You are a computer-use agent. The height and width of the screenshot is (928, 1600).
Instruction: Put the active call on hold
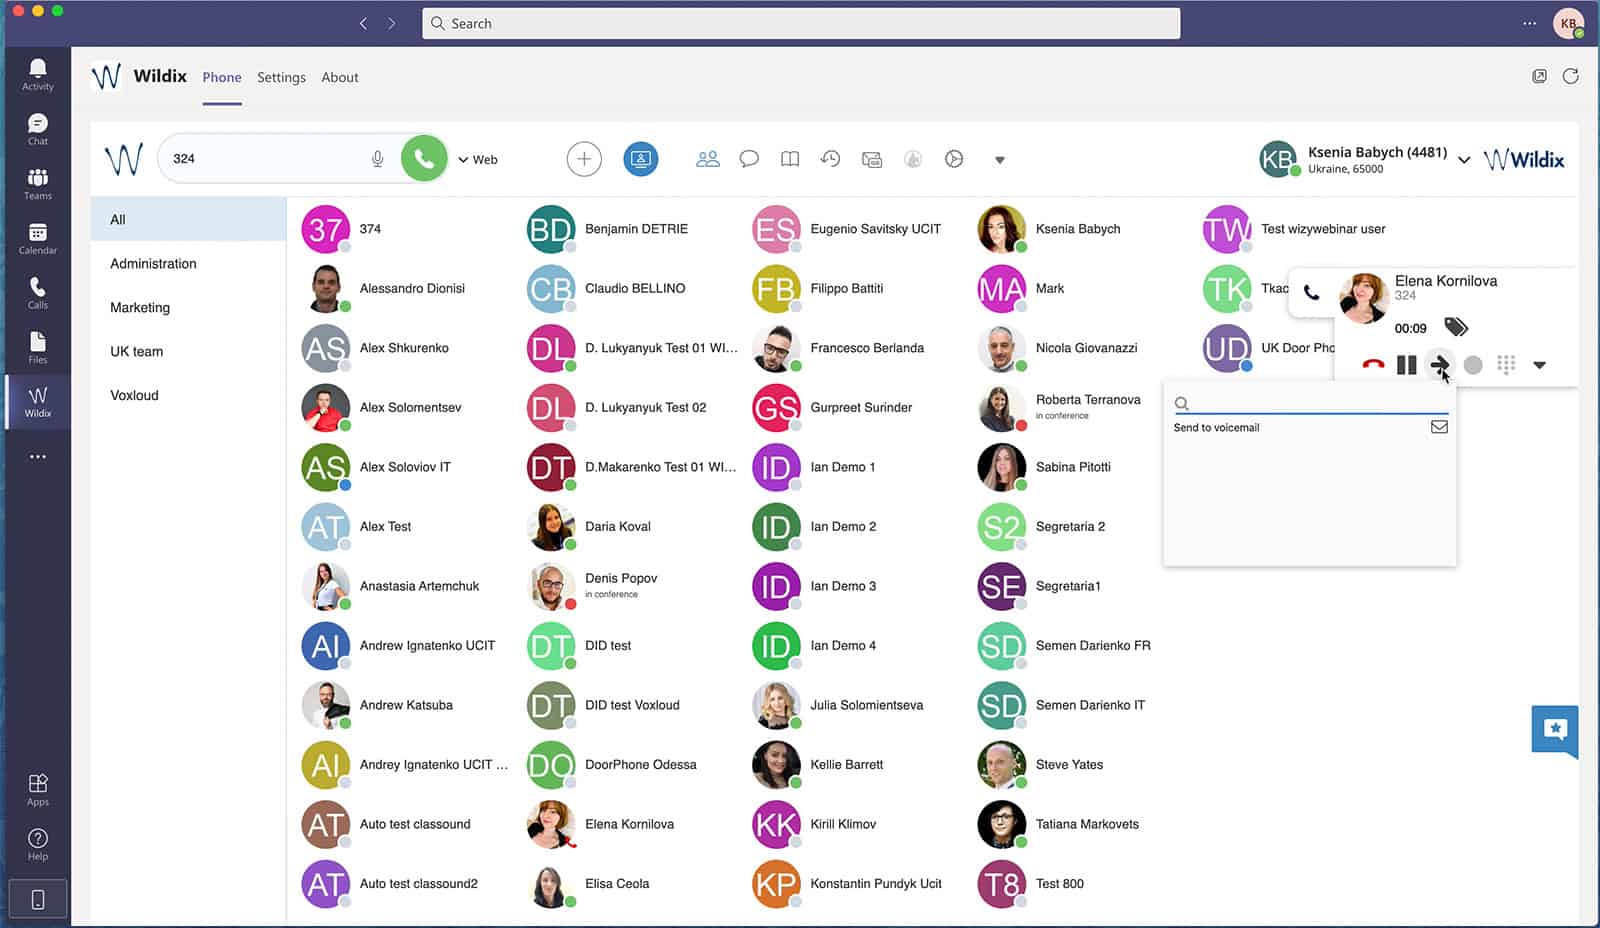(1406, 365)
